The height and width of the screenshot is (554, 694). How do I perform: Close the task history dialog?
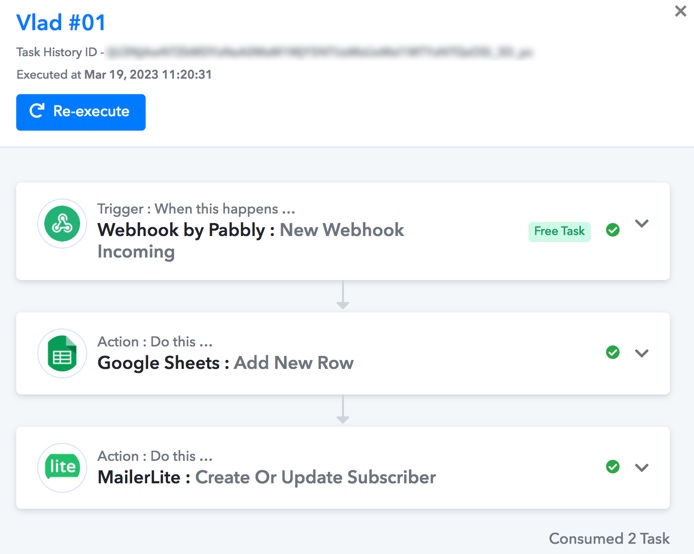tap(681, 11)
